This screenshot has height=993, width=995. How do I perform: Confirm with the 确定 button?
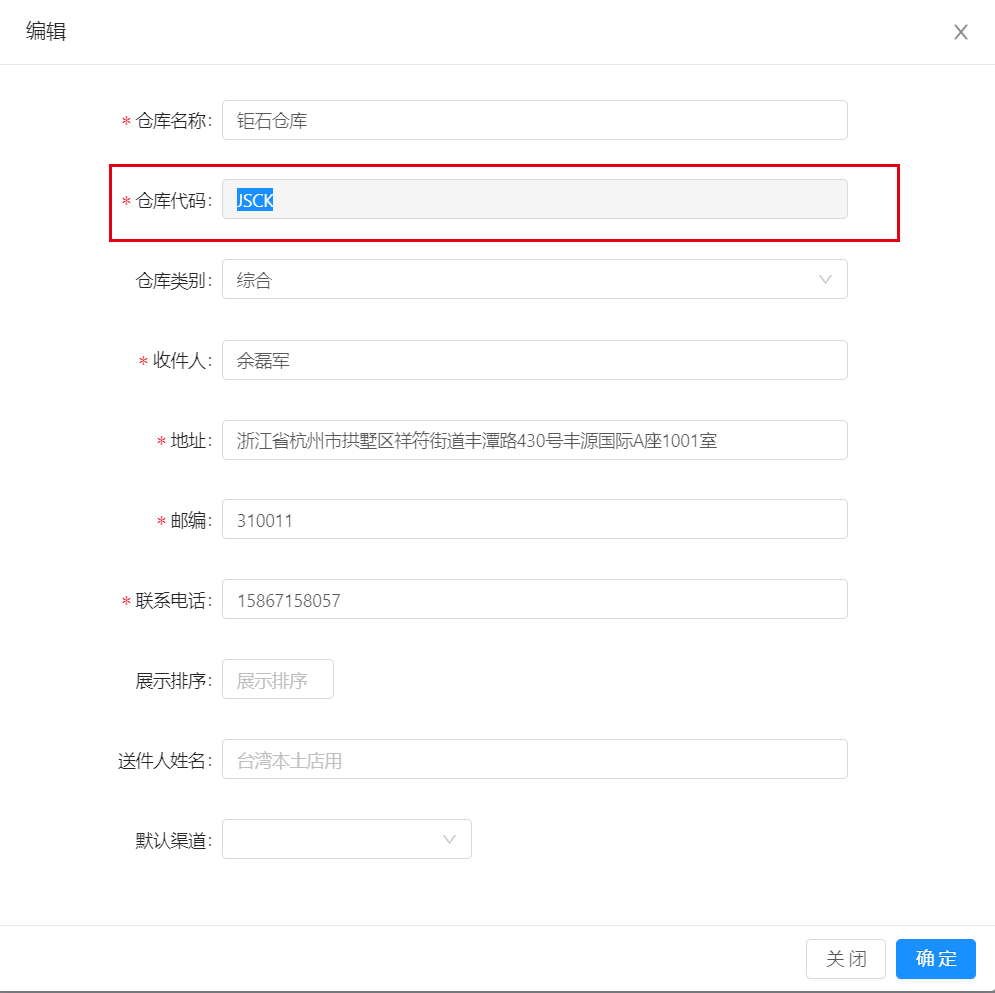[x=936, y=959]
